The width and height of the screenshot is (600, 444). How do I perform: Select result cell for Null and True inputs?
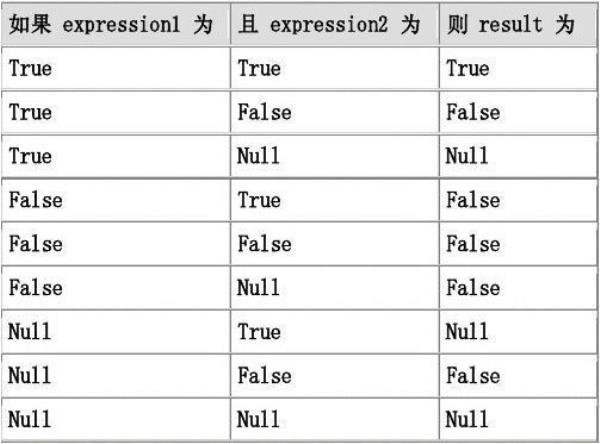pos(518,332)
